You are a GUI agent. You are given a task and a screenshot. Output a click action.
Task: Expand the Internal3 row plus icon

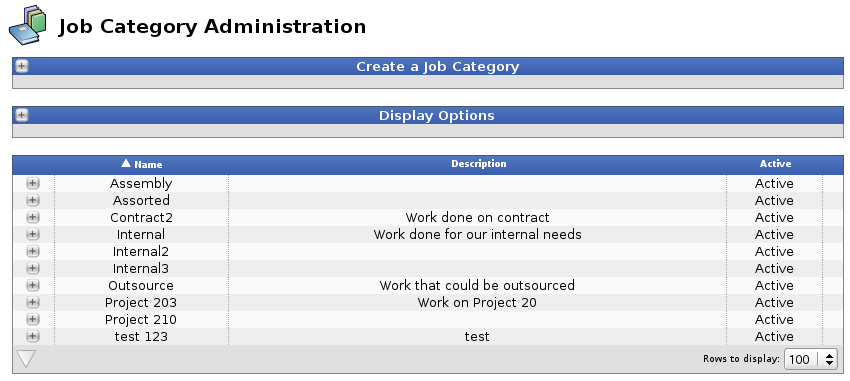coord(33,268)
